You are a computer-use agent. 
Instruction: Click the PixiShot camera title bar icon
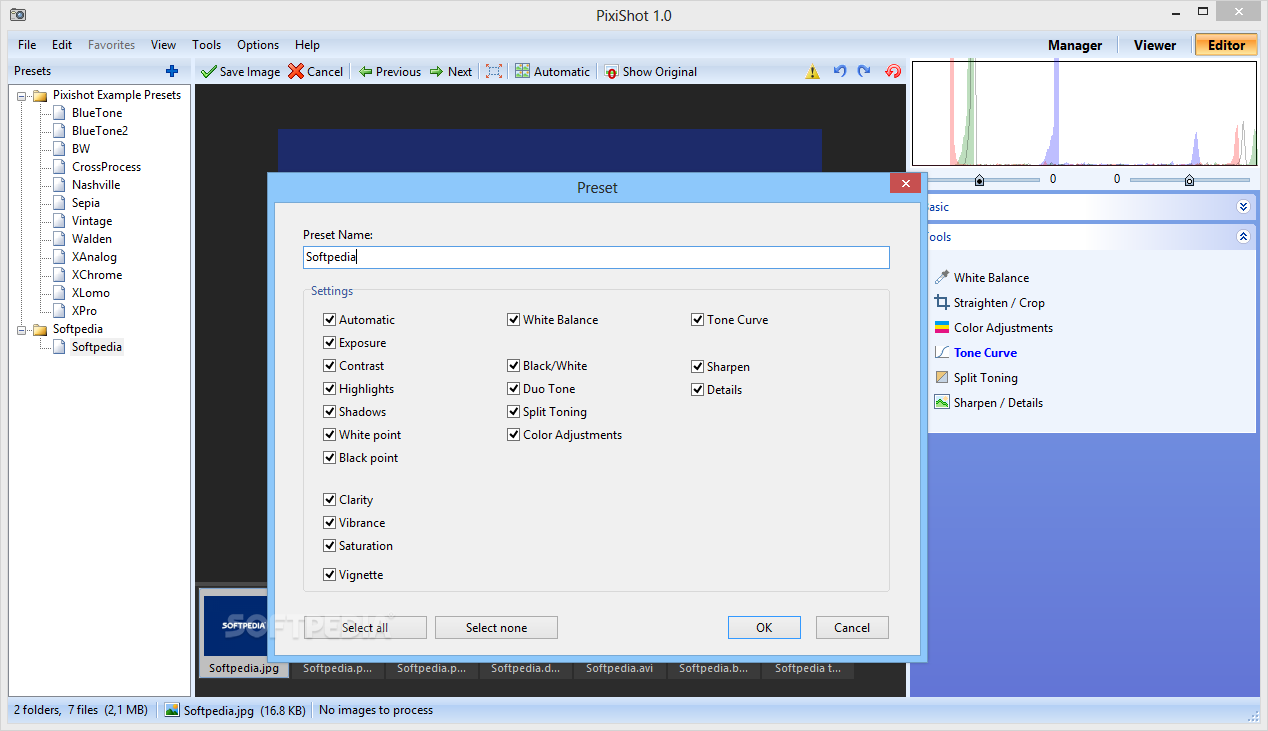tap(18, 15)
